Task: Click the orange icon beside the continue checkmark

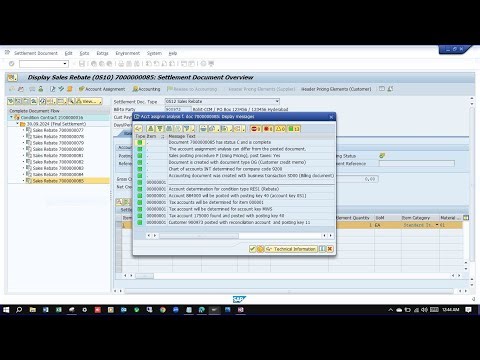Action: tap(260, 249)
